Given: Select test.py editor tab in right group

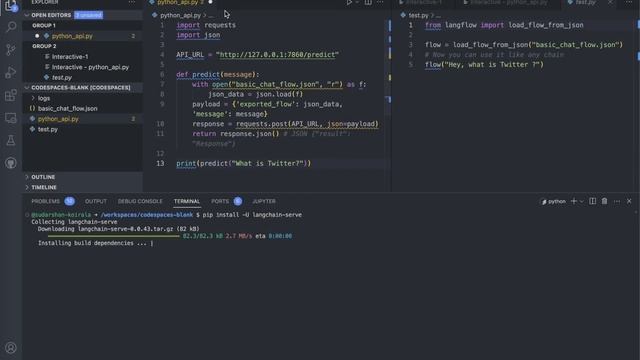Looking at the screenshot, I should (x=585, y=2).
